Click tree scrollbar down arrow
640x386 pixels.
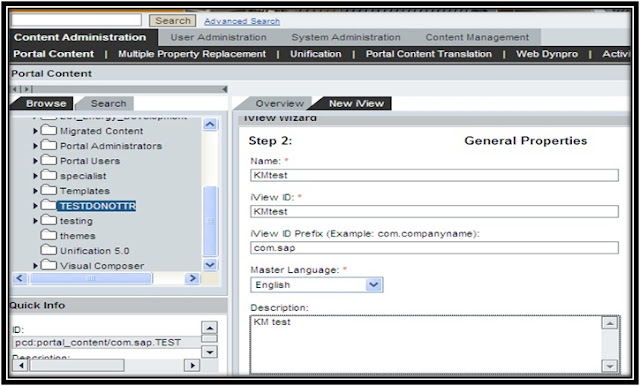point(210,265)
